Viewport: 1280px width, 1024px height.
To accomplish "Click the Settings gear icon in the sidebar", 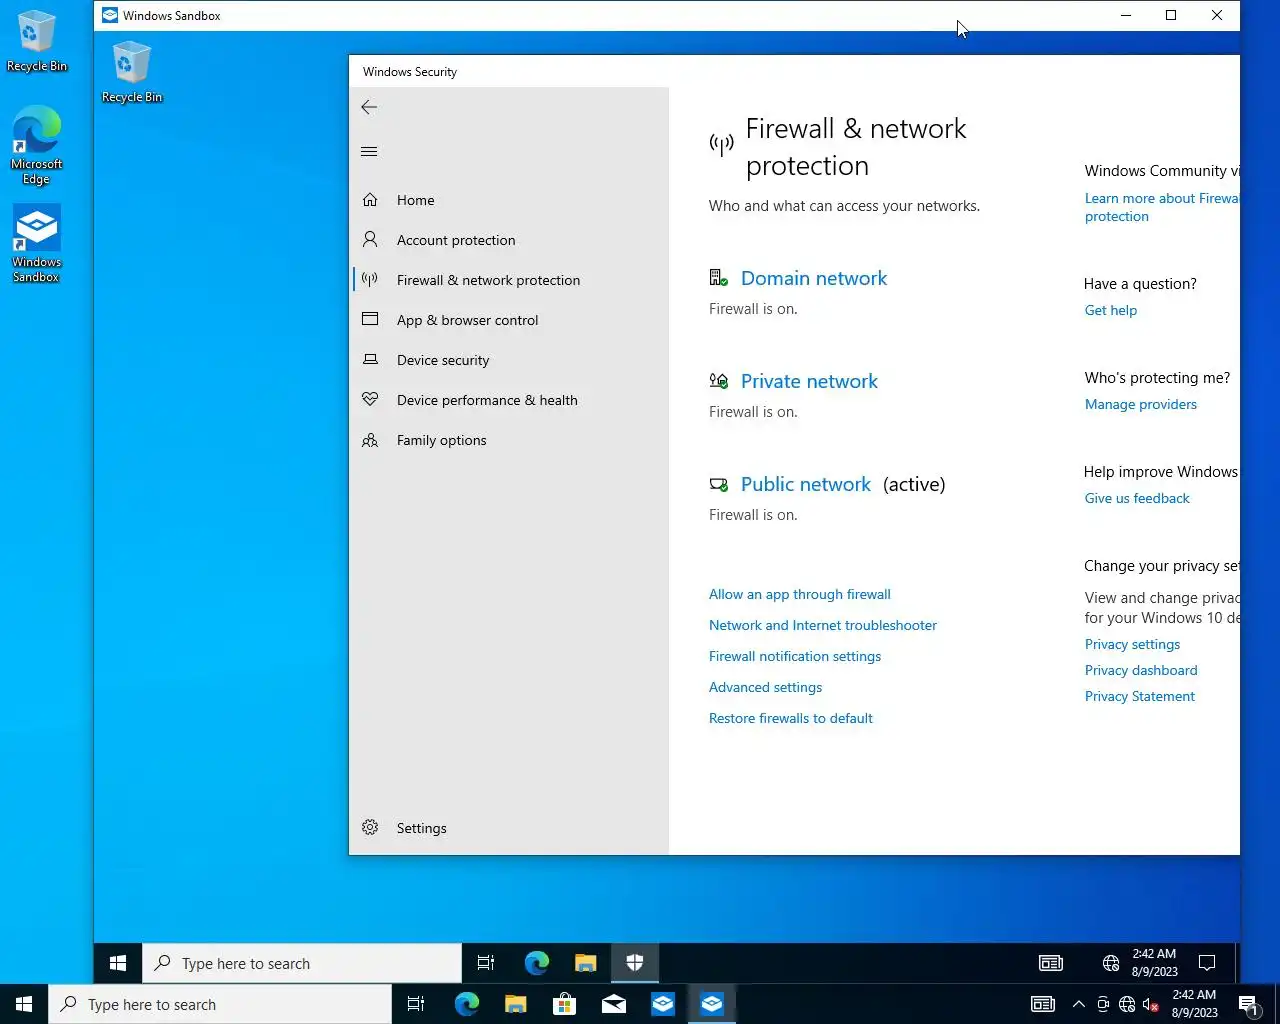I will point(370,828).
